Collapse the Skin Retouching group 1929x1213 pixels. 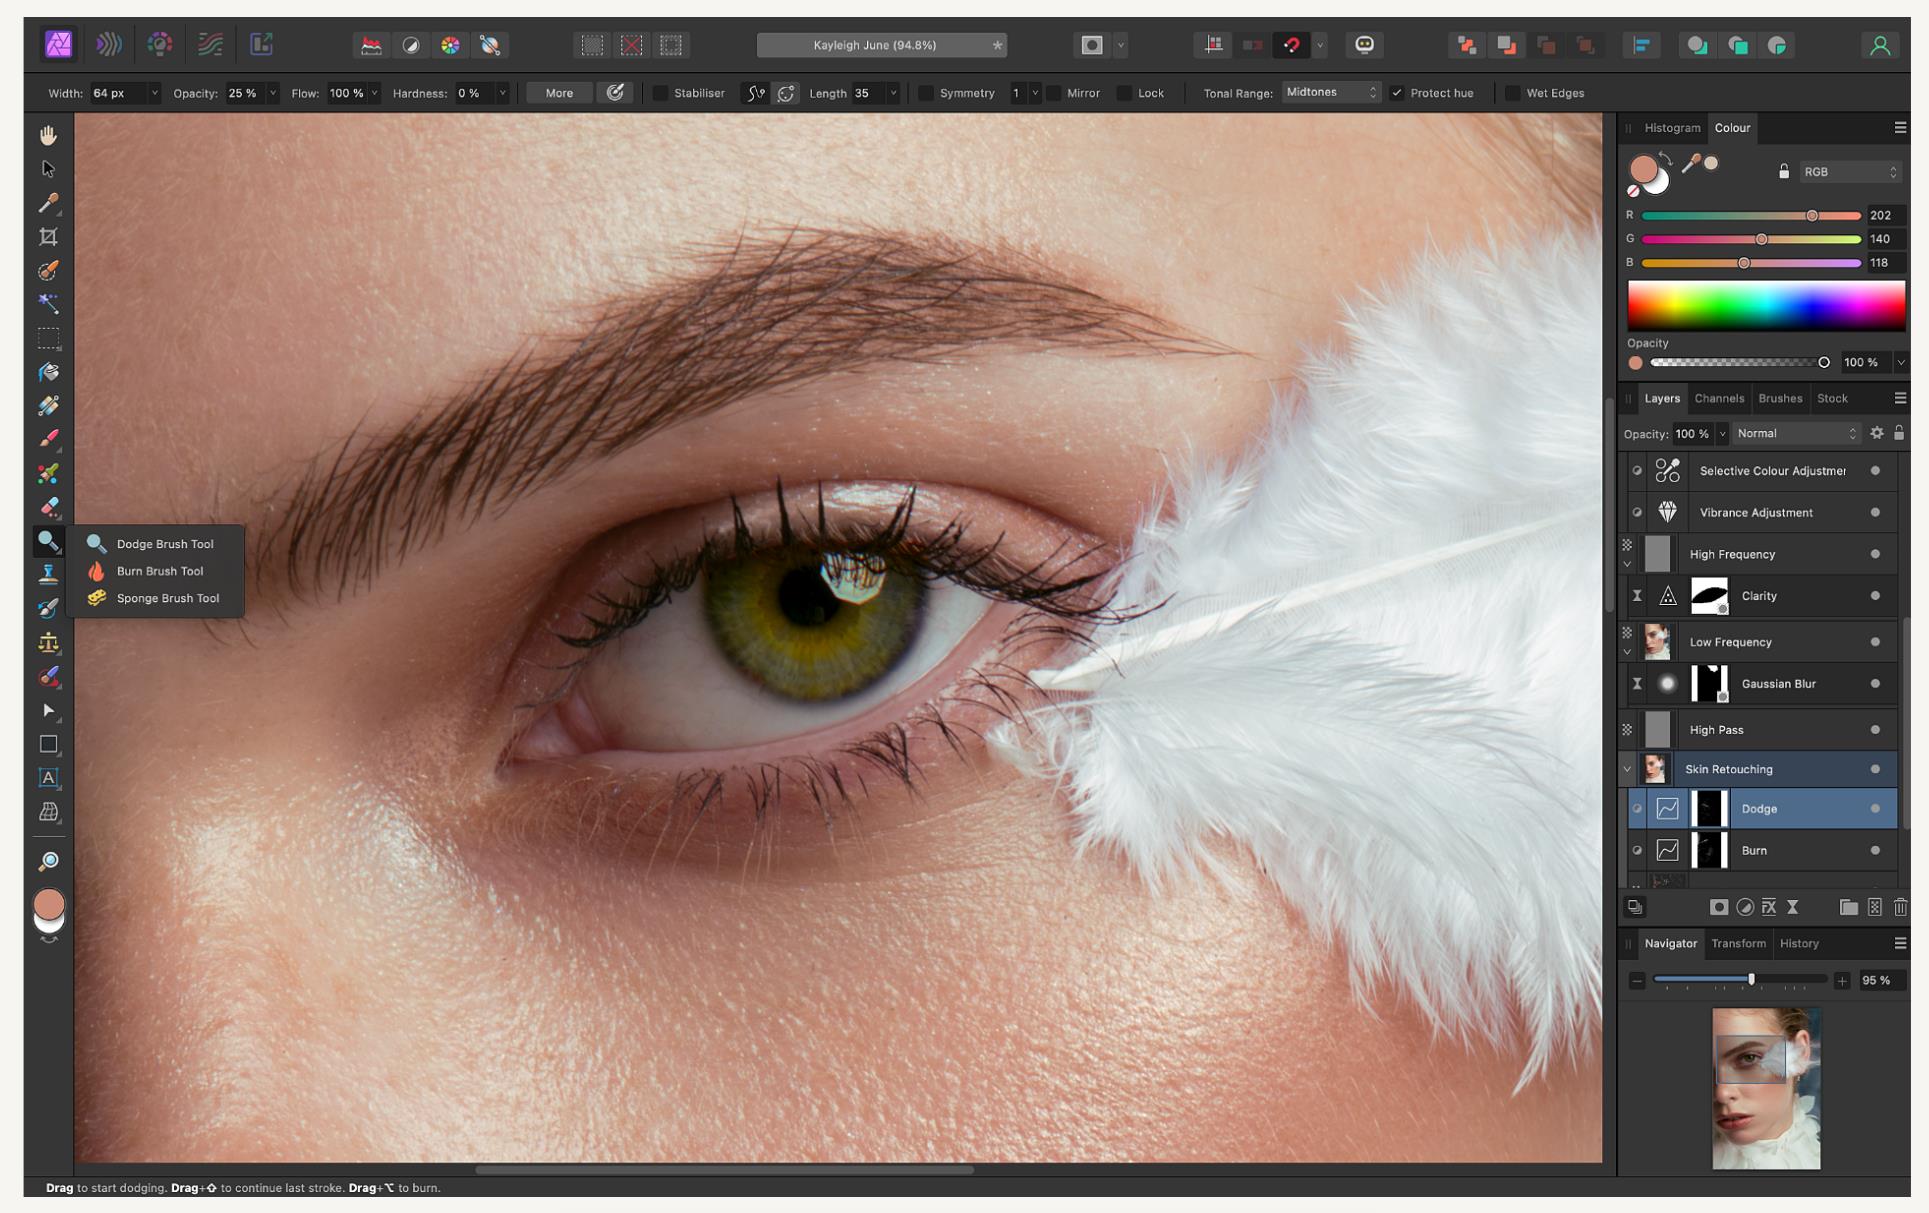[x=1627, y=769]
